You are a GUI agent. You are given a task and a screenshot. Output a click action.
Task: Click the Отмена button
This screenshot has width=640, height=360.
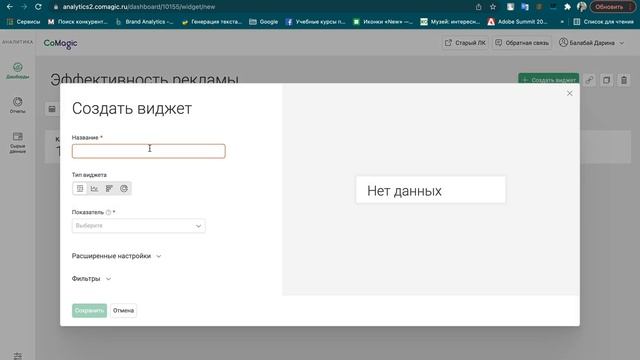tap(123, 311)
